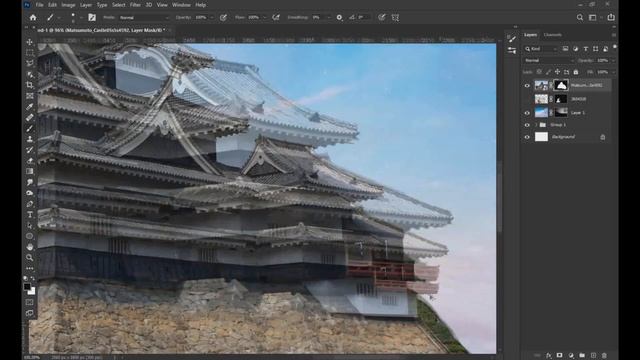Select the Gradient tool
Viewport: 640px width, 360px height.
(x=30, y=171)
